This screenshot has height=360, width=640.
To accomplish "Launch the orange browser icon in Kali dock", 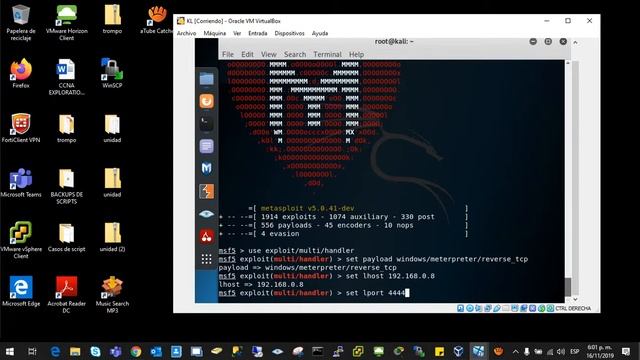I will [x=207, y=101].
